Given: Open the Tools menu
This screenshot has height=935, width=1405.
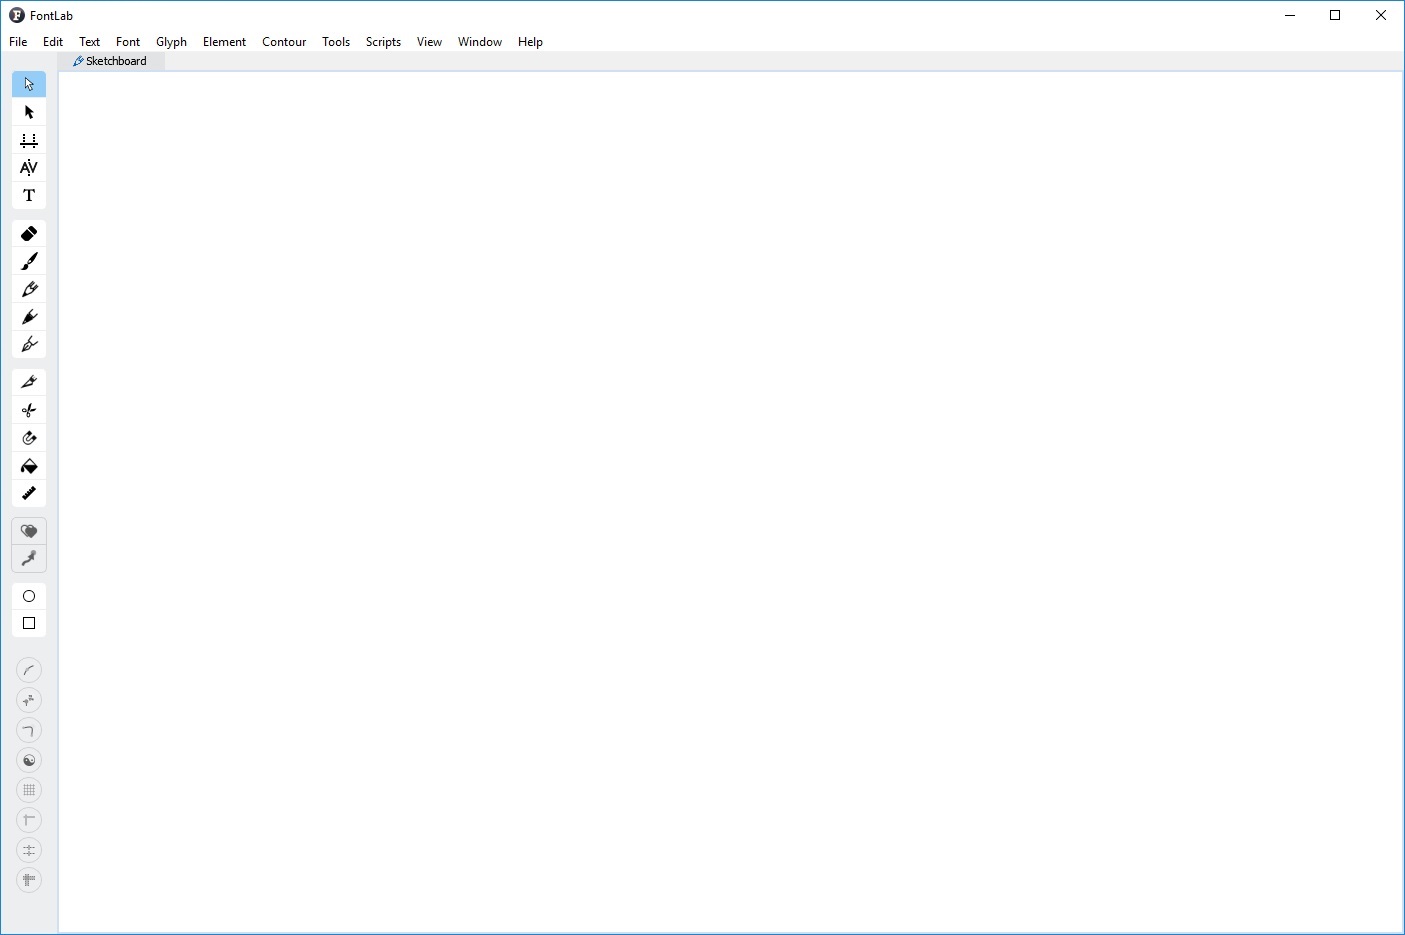Looking at the screenshot, I should pyautogui.click(x=336, y=42).
